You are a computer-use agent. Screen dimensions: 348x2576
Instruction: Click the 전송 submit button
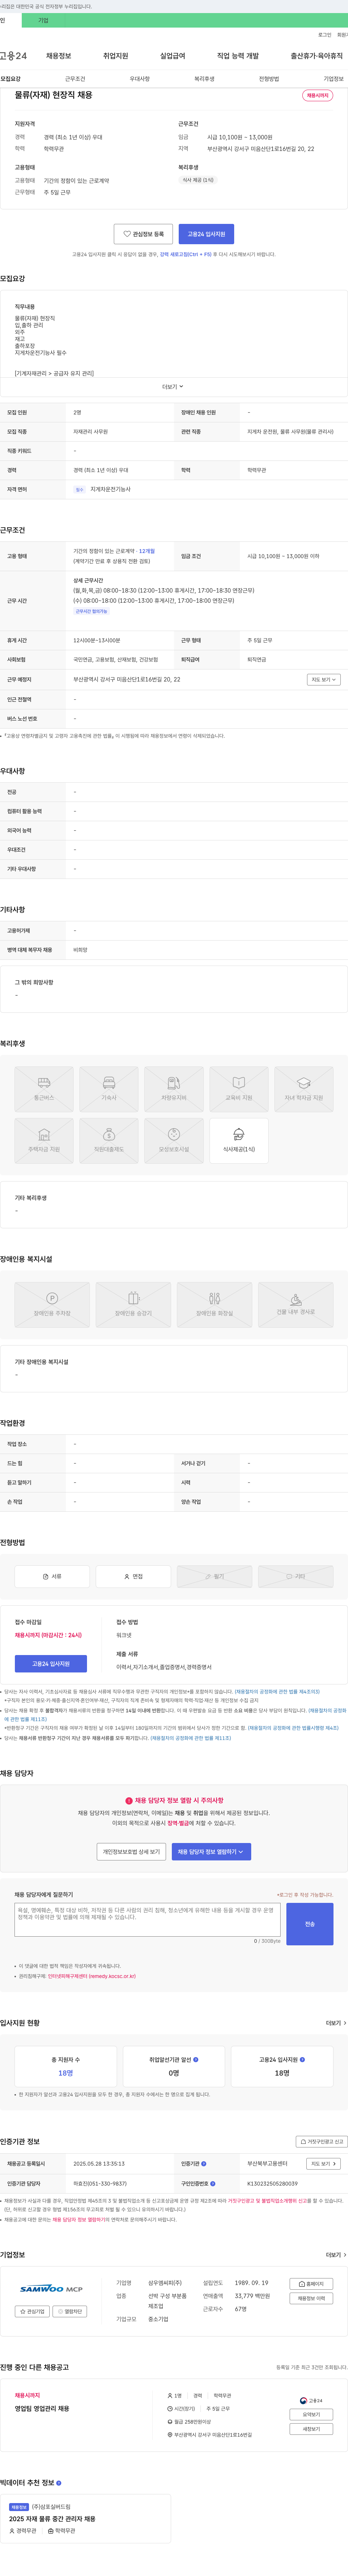point(310,1924)
